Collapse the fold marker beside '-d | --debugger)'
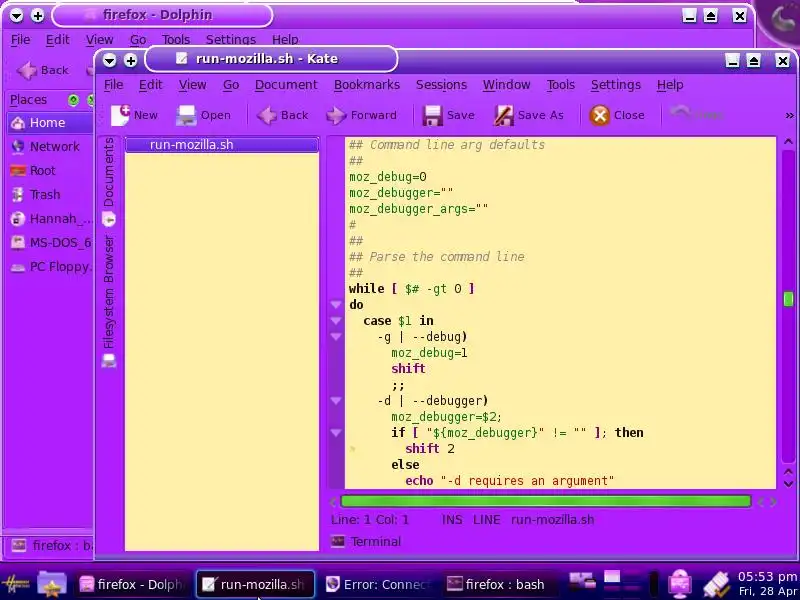 click(336, 401)
